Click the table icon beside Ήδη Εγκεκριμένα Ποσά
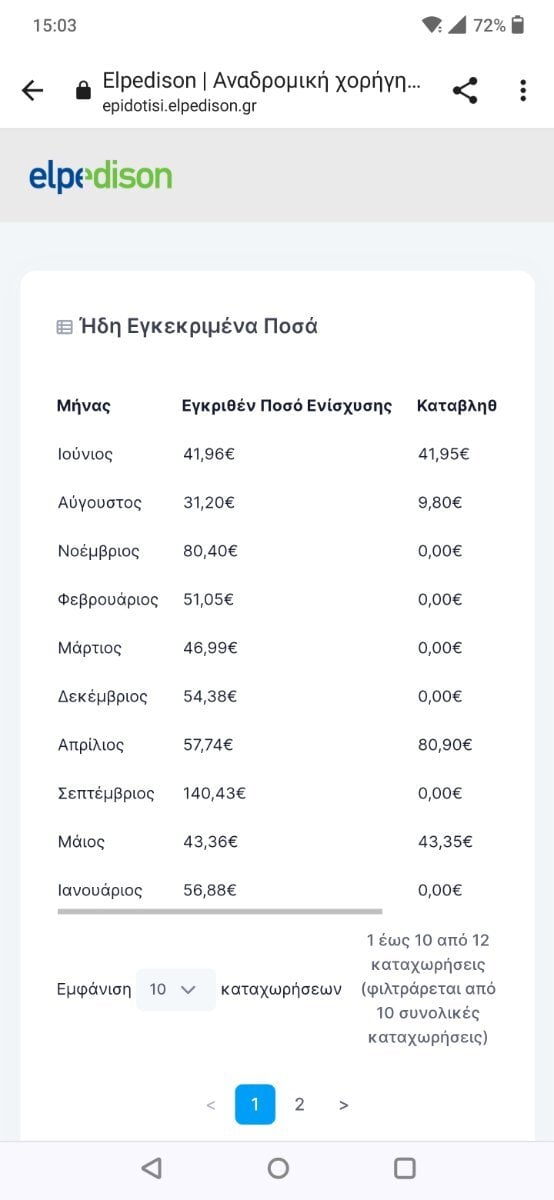Viewport: 554px width, 1200px height. click(x=64, y=327)
